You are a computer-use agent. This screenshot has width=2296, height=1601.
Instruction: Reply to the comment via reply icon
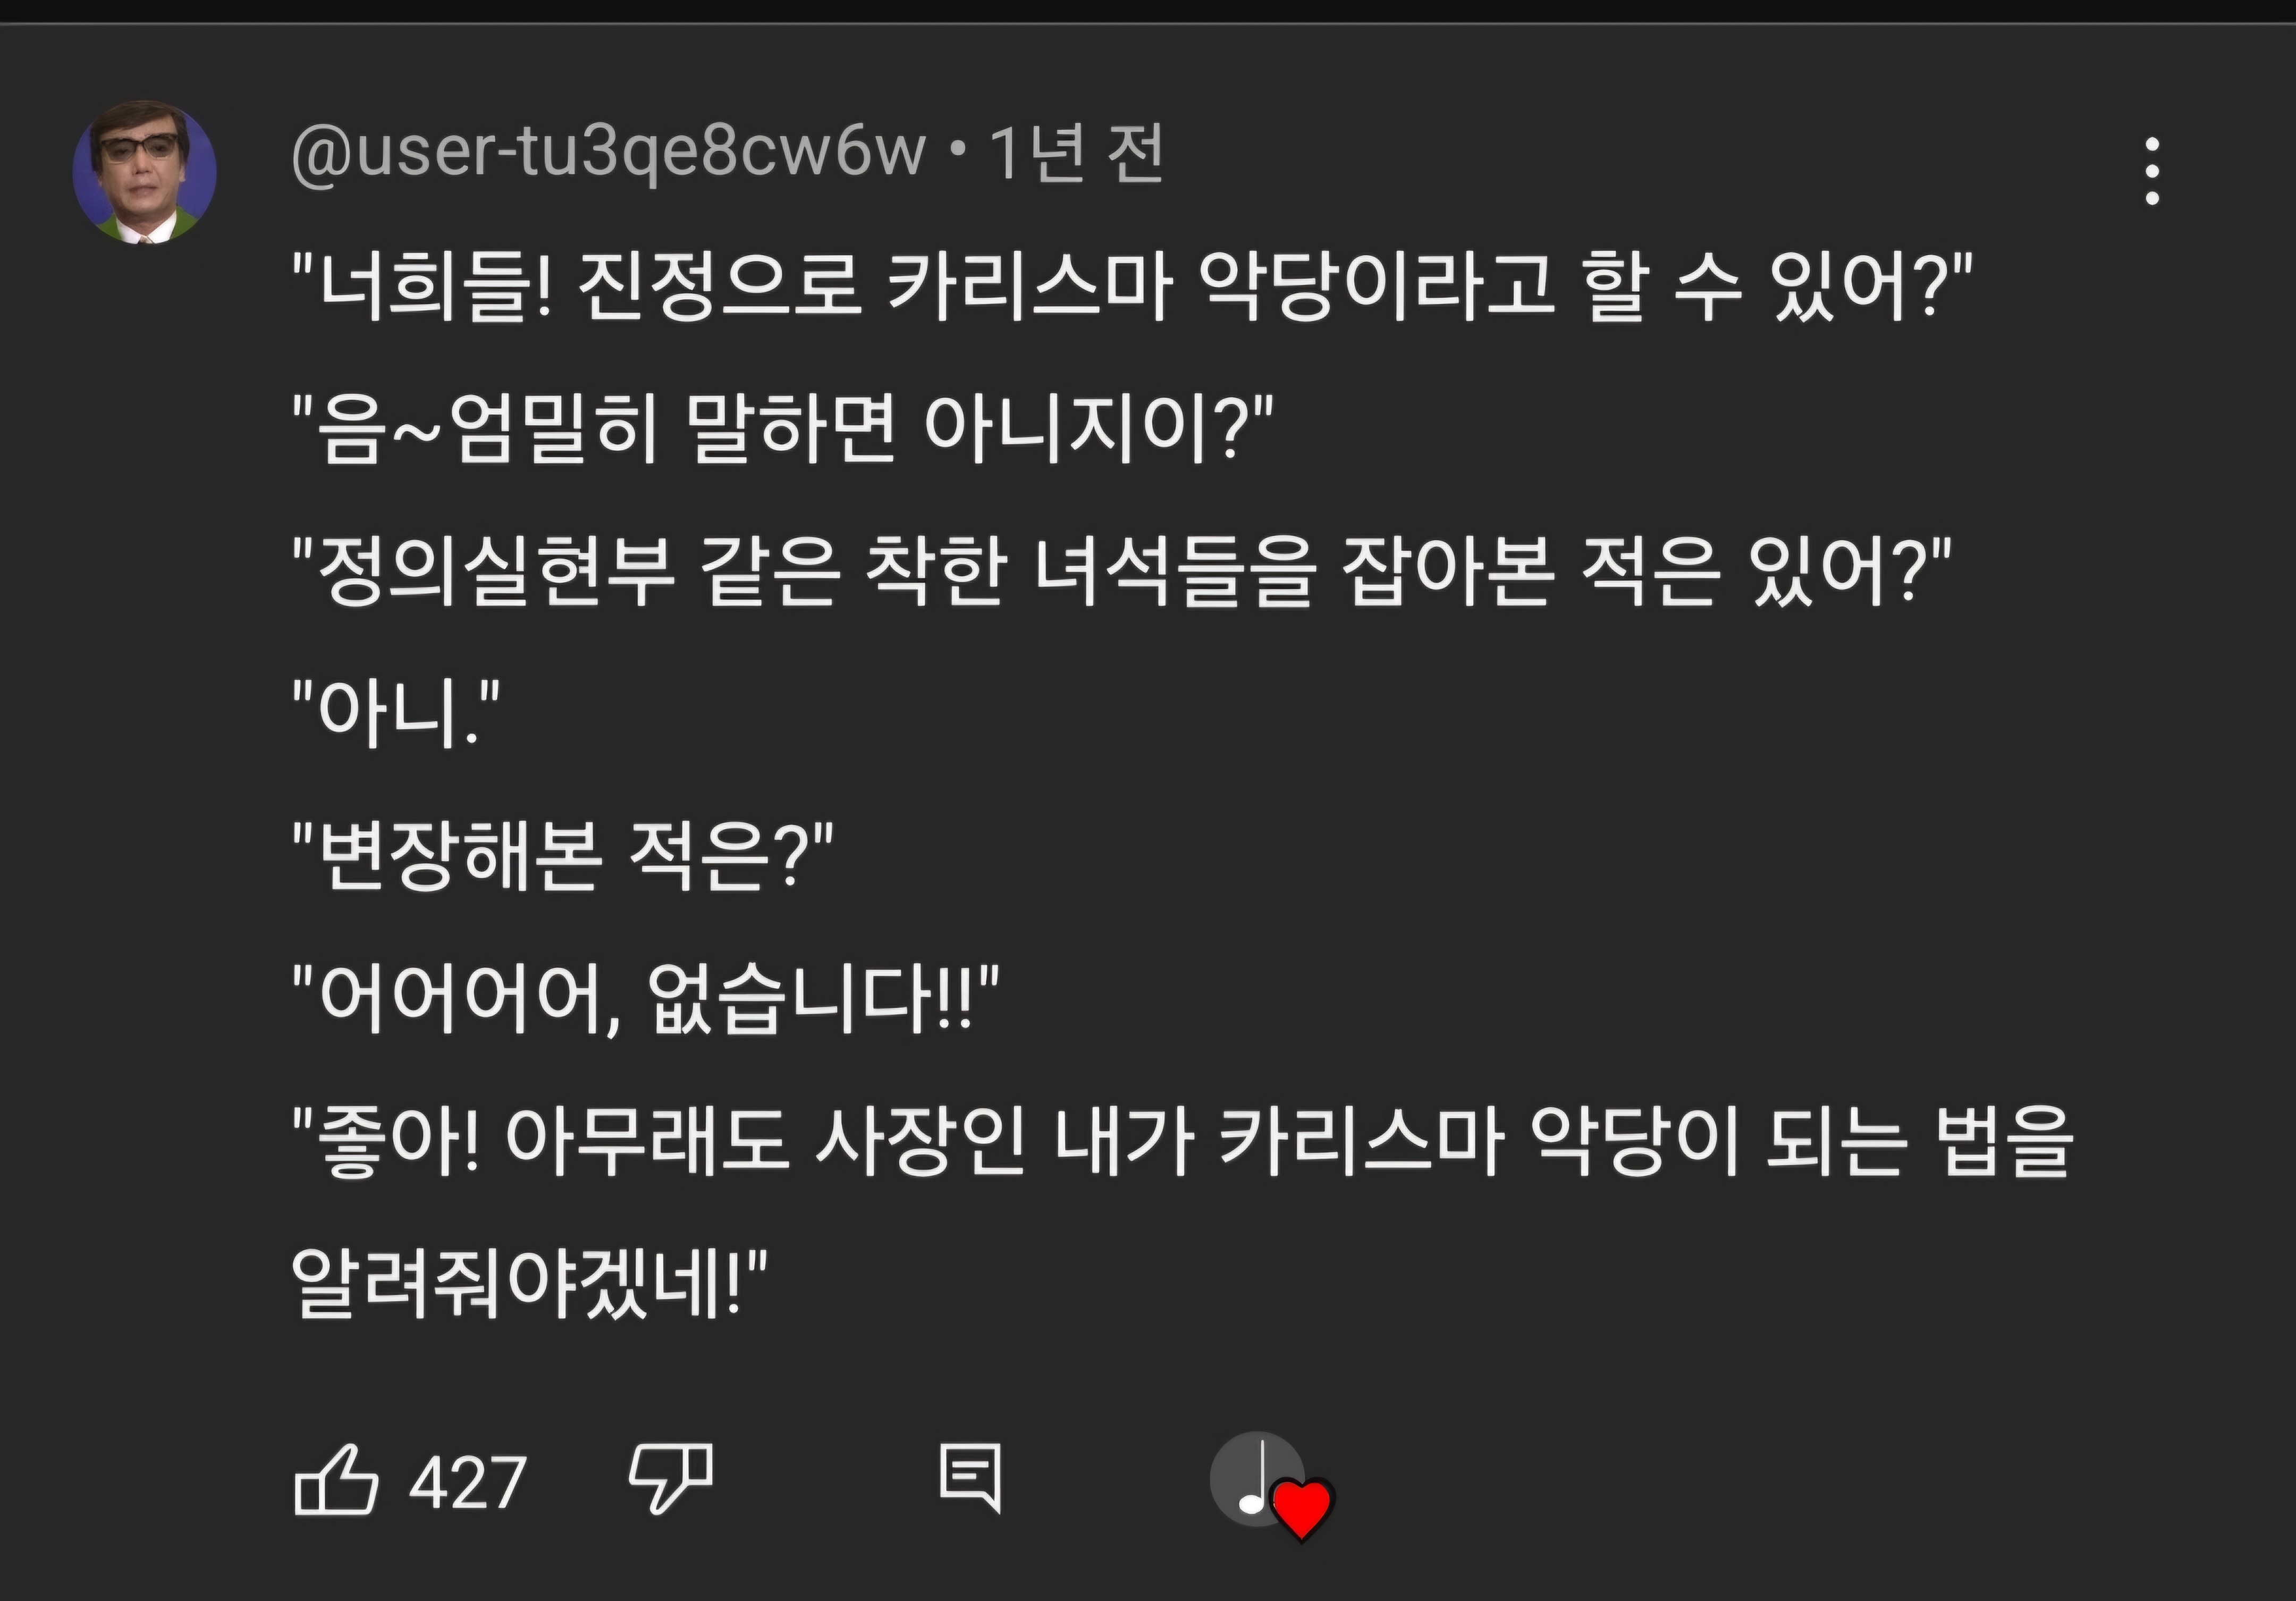(x=970, y=1477)
